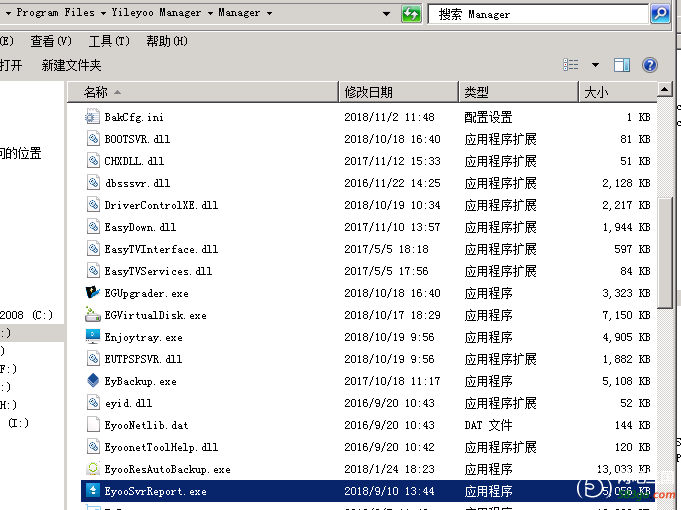
Task: Open the 工具(T) menu
Action: [109, 41]
